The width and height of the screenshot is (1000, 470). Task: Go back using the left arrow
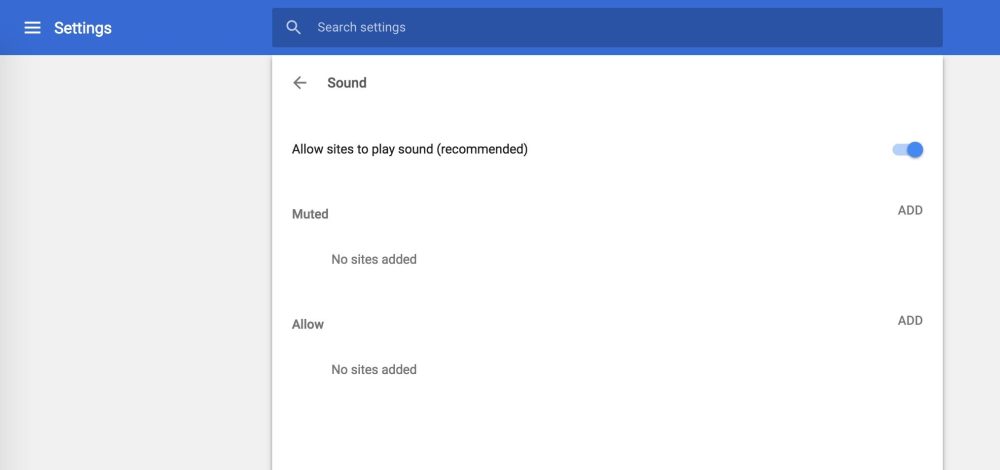(300, 83)
